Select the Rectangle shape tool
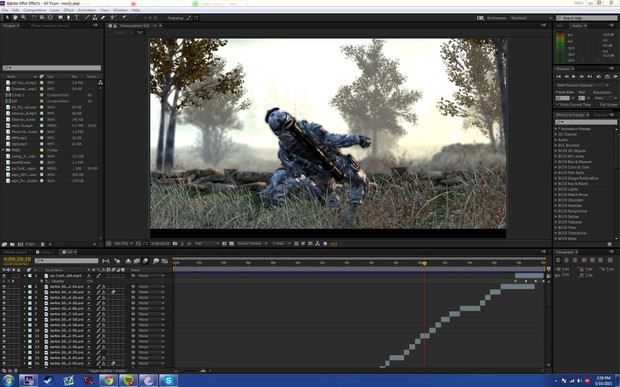The width and height of the screenshot is (620, 387). click(x=60, y=18)
